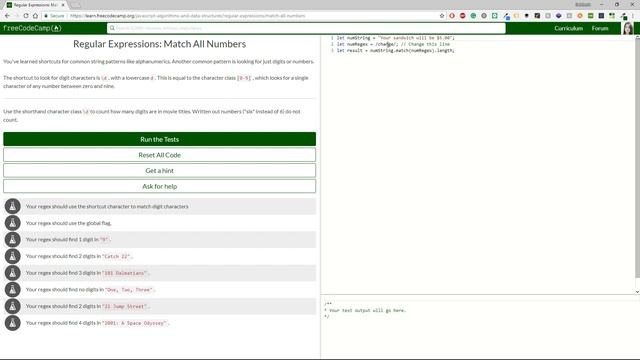640x360 pixels.
Task: Place the cursor on the numRegex line in the editor
Action: pyautogui.click(x=393, y=44)
